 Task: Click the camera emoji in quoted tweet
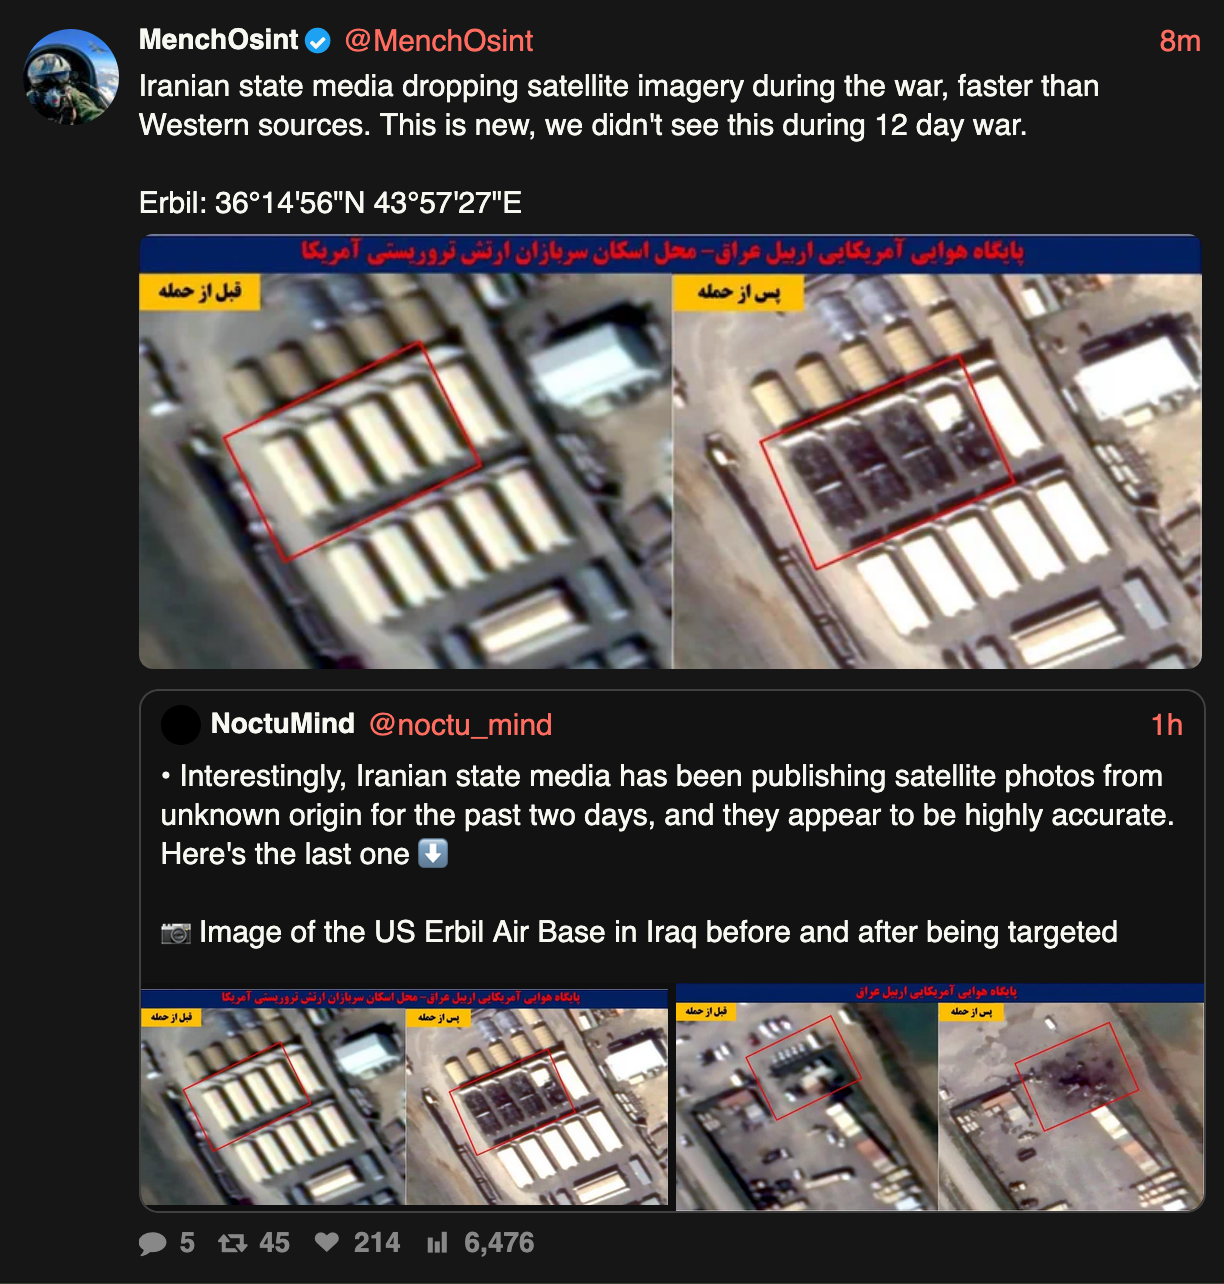(x=176, y=933)
